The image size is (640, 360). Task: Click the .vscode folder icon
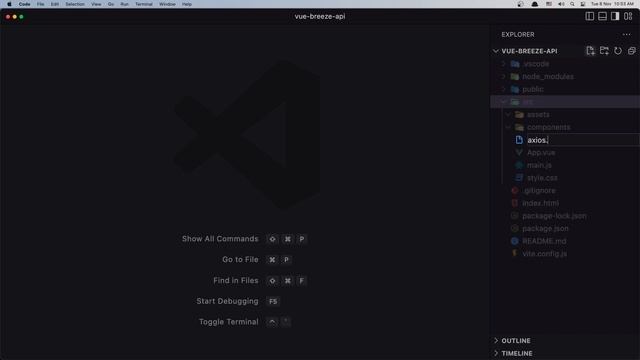[515, 64]
